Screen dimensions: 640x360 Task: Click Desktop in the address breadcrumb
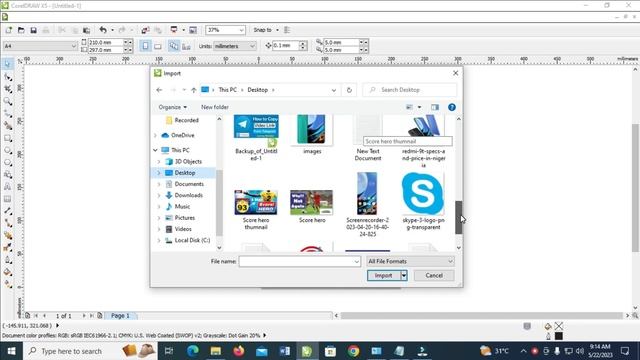[x=258, y=90]
